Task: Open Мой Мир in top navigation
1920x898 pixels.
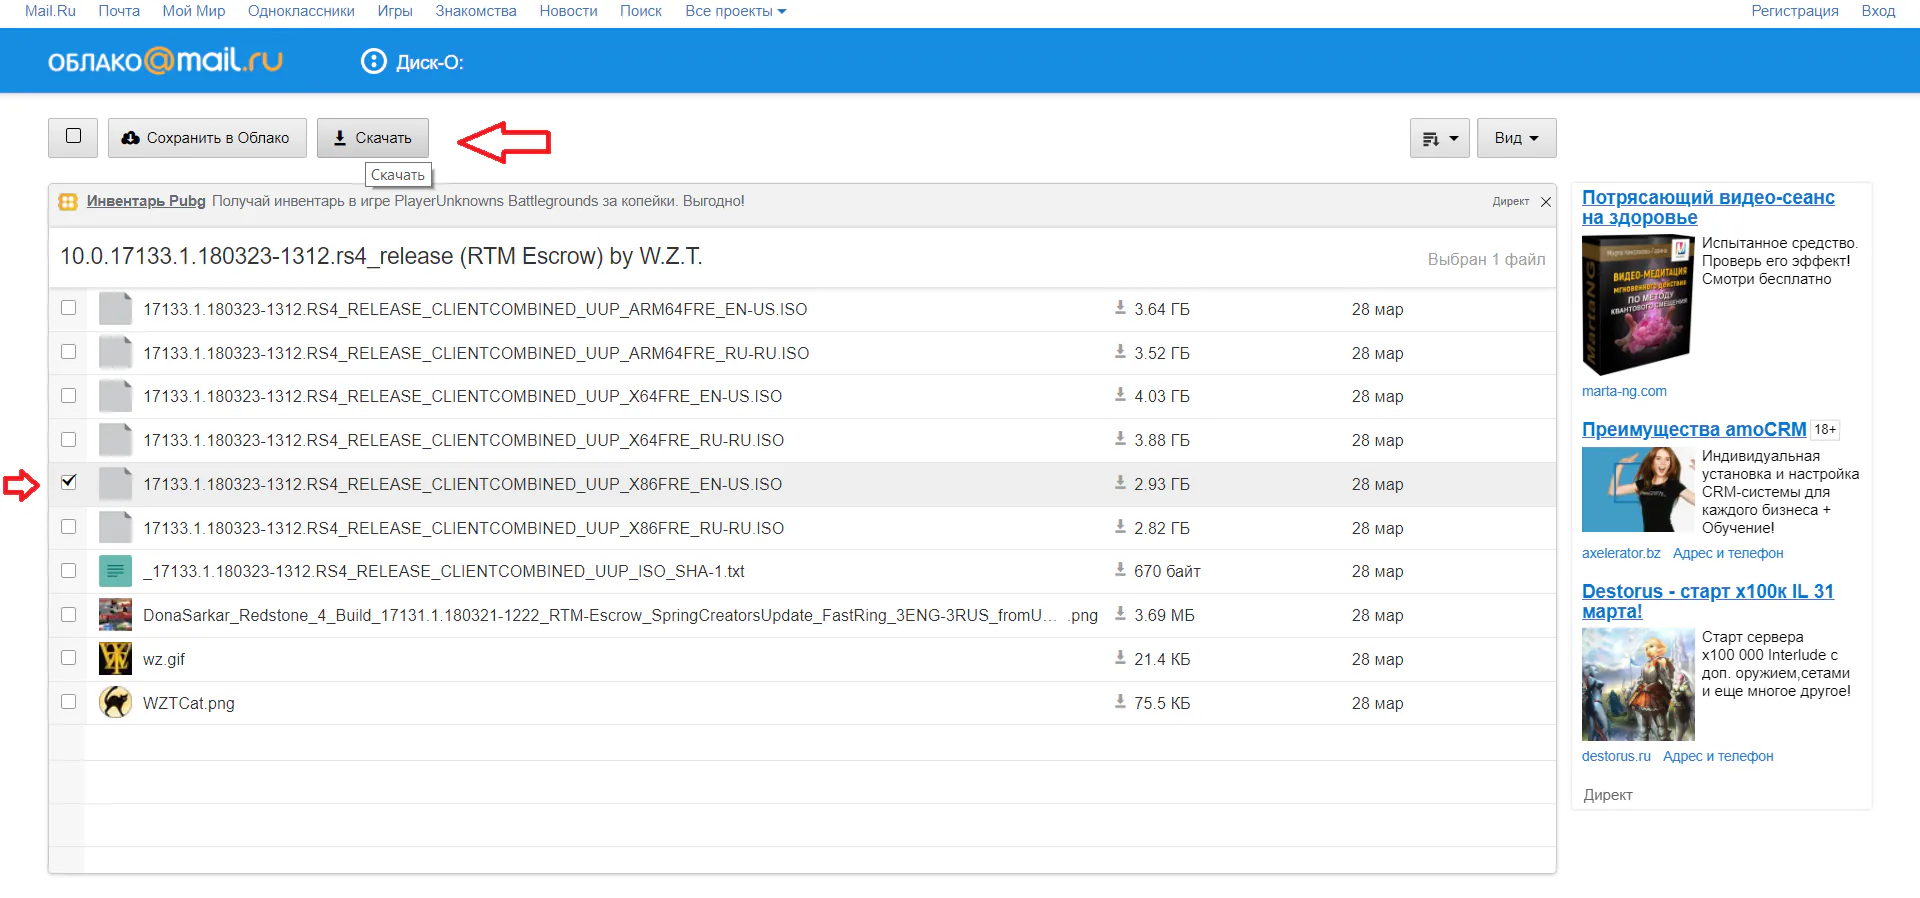Action: (x=194, y=11)
